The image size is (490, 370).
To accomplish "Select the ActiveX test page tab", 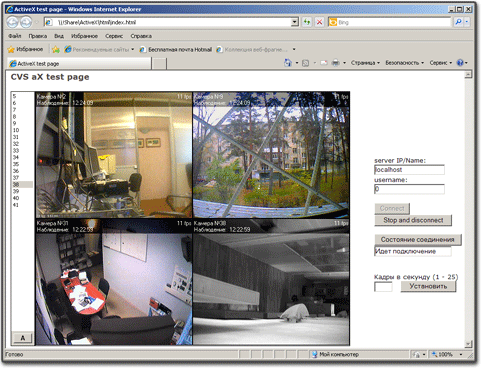I will click(x=79, y=63).
